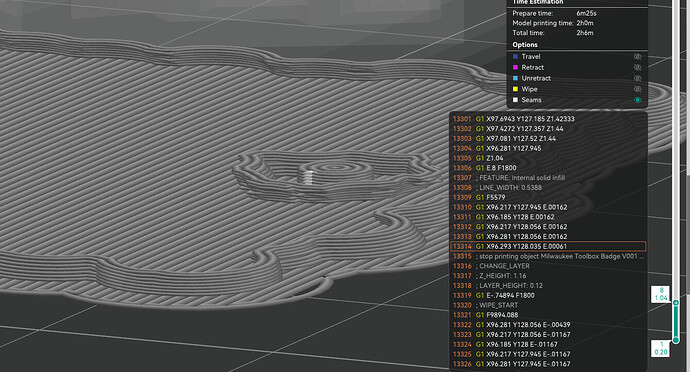The width and height of the screenshot is (690, 372).
Task: Click the Travel label in Options
Action: [531, 57]
